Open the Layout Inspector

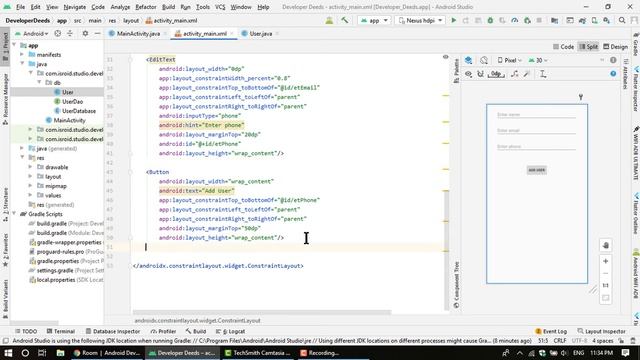(x=602, y=331)
